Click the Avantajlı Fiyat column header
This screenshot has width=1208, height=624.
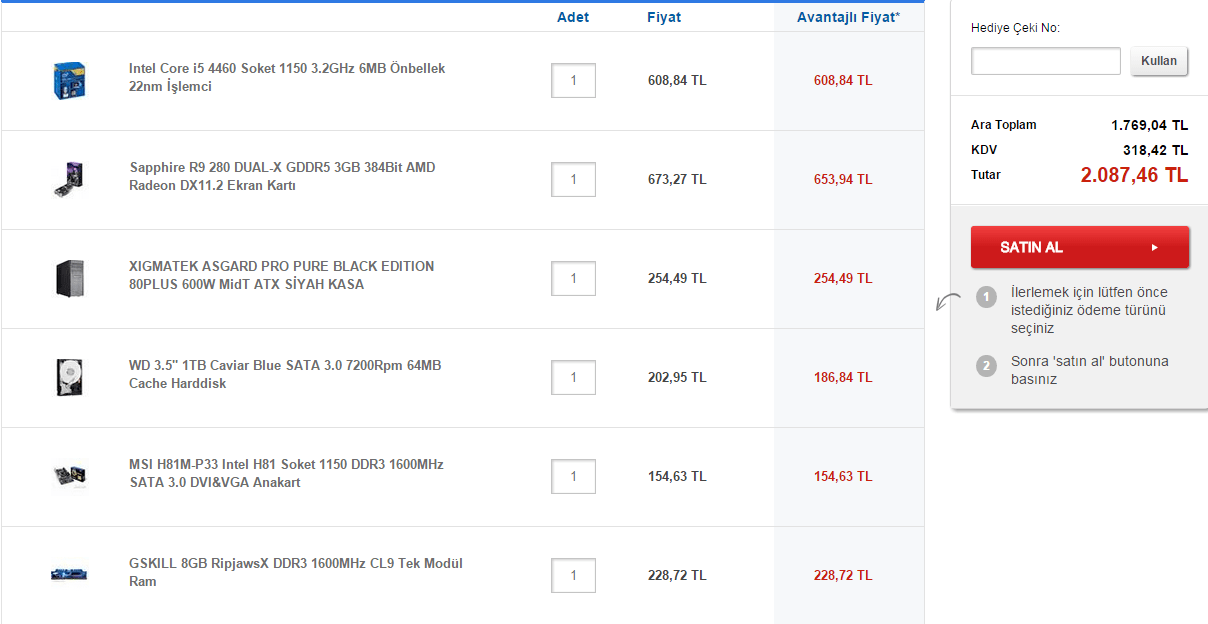848,18
